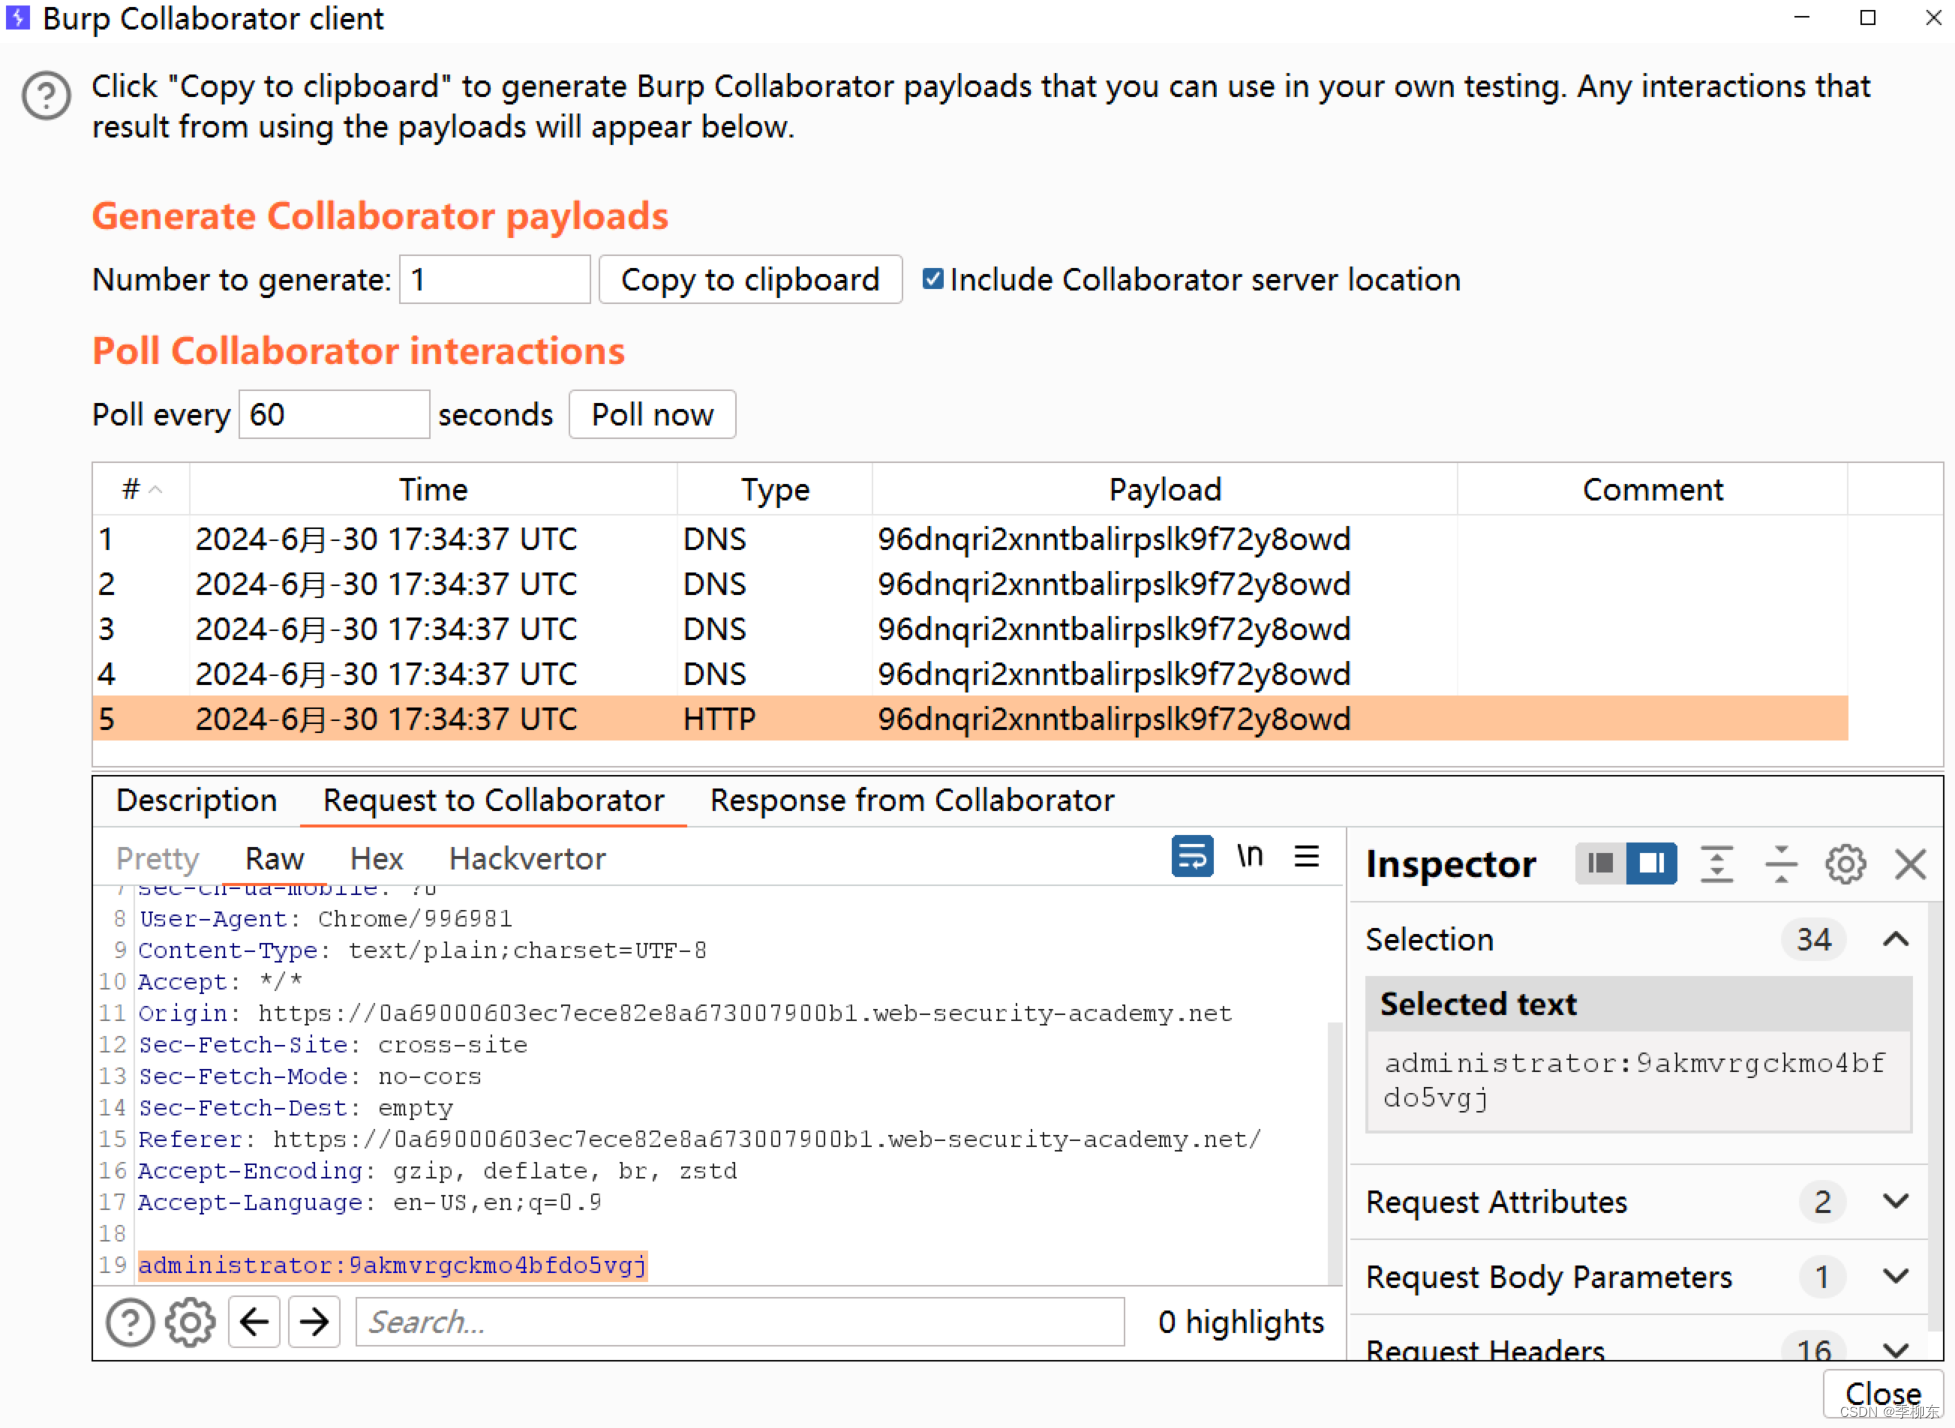This screenshot has height=1428, width=1955.
Task: Open Request to Collaborator tab
Action: [493, 800]
